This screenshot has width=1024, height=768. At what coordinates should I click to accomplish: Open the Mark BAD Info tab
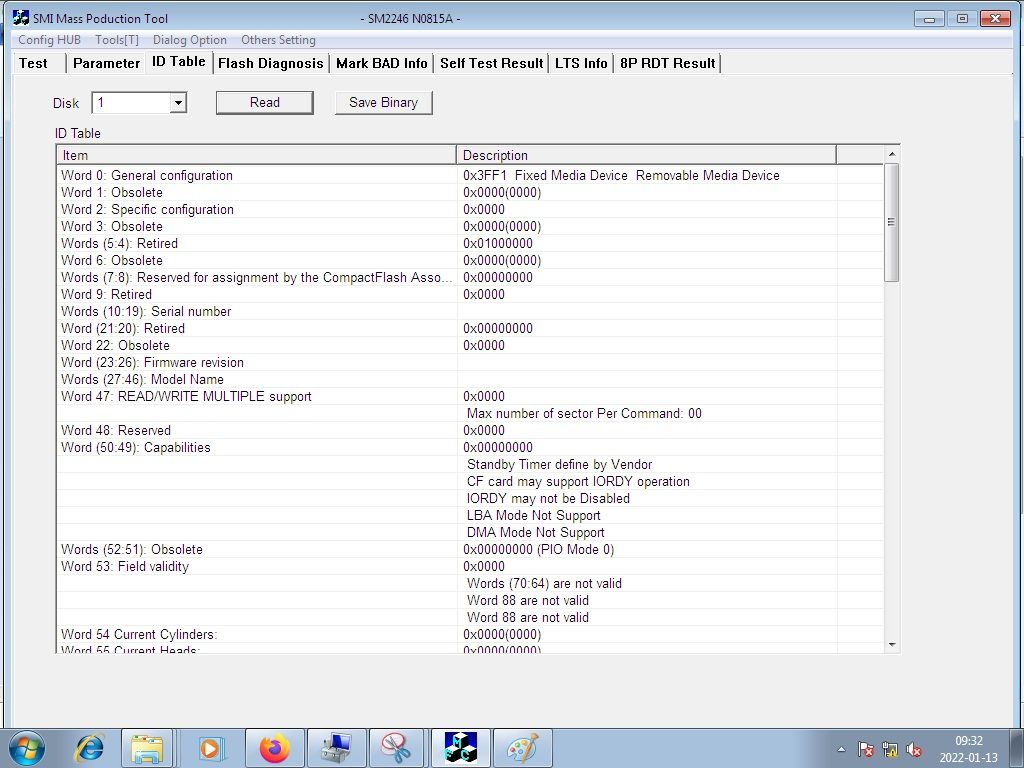pos(381,63)
